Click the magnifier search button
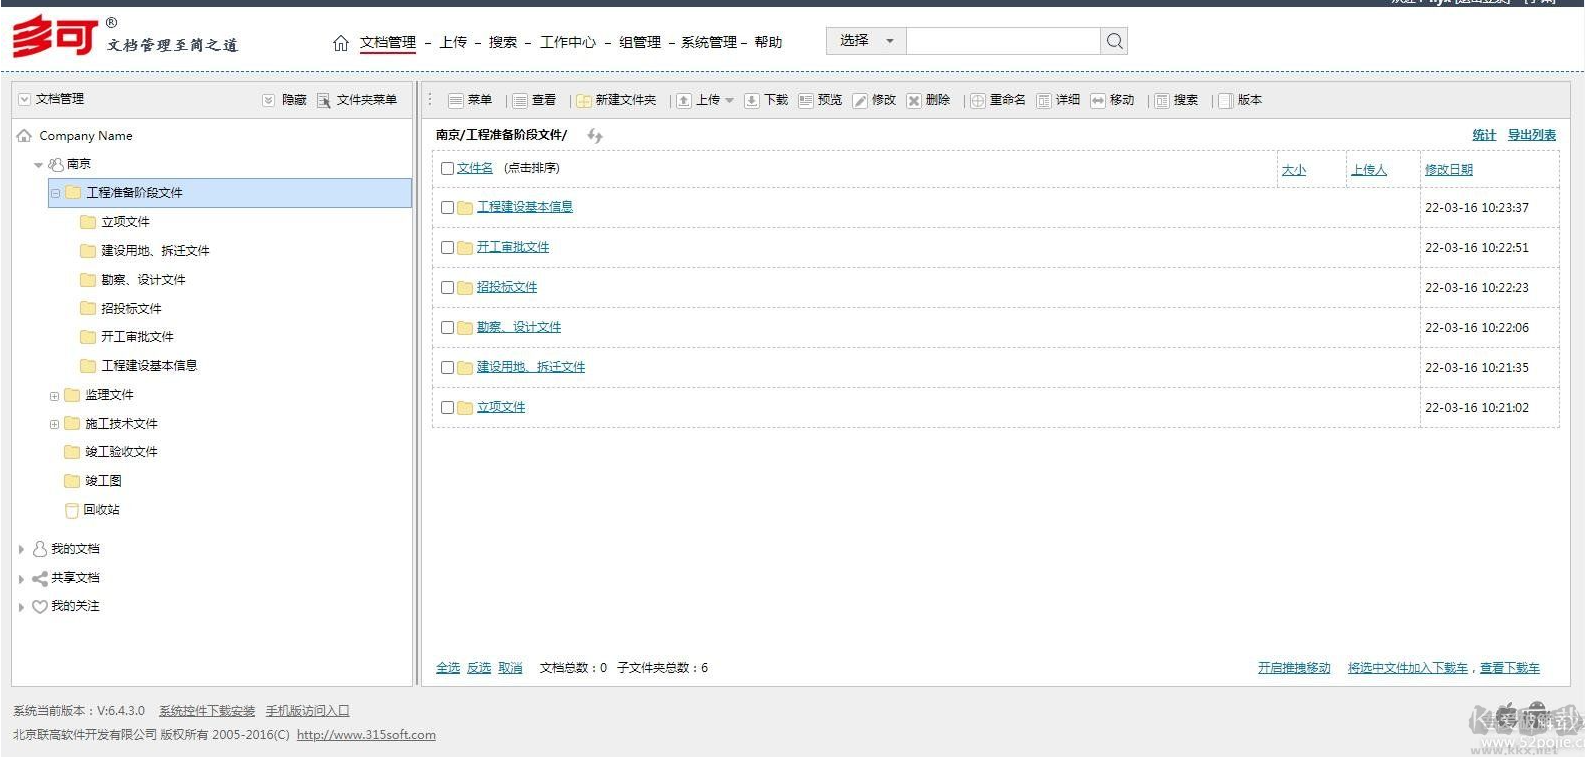The width and height of the screenshot is (1585, 757). (1114, 41)
